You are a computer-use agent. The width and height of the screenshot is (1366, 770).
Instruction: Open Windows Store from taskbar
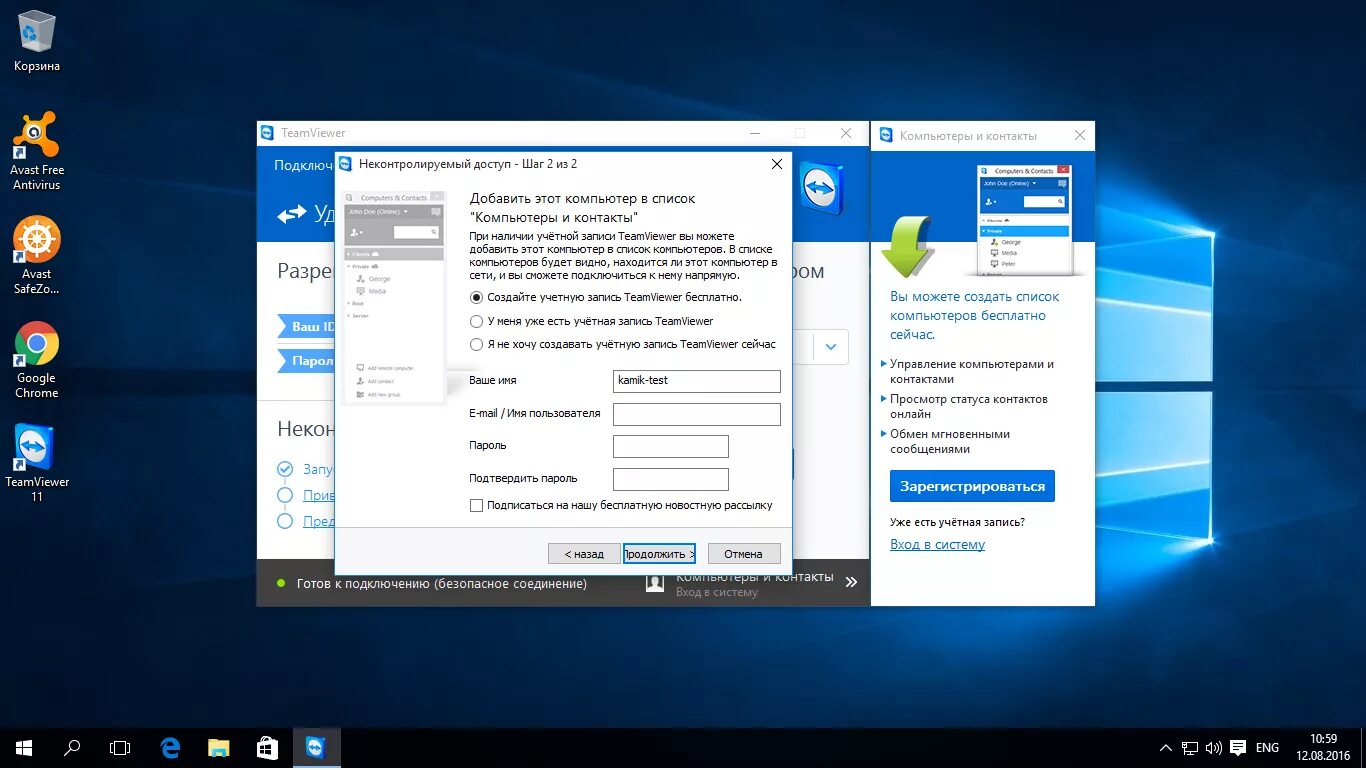pyautogui.click(x=267, y=747)
